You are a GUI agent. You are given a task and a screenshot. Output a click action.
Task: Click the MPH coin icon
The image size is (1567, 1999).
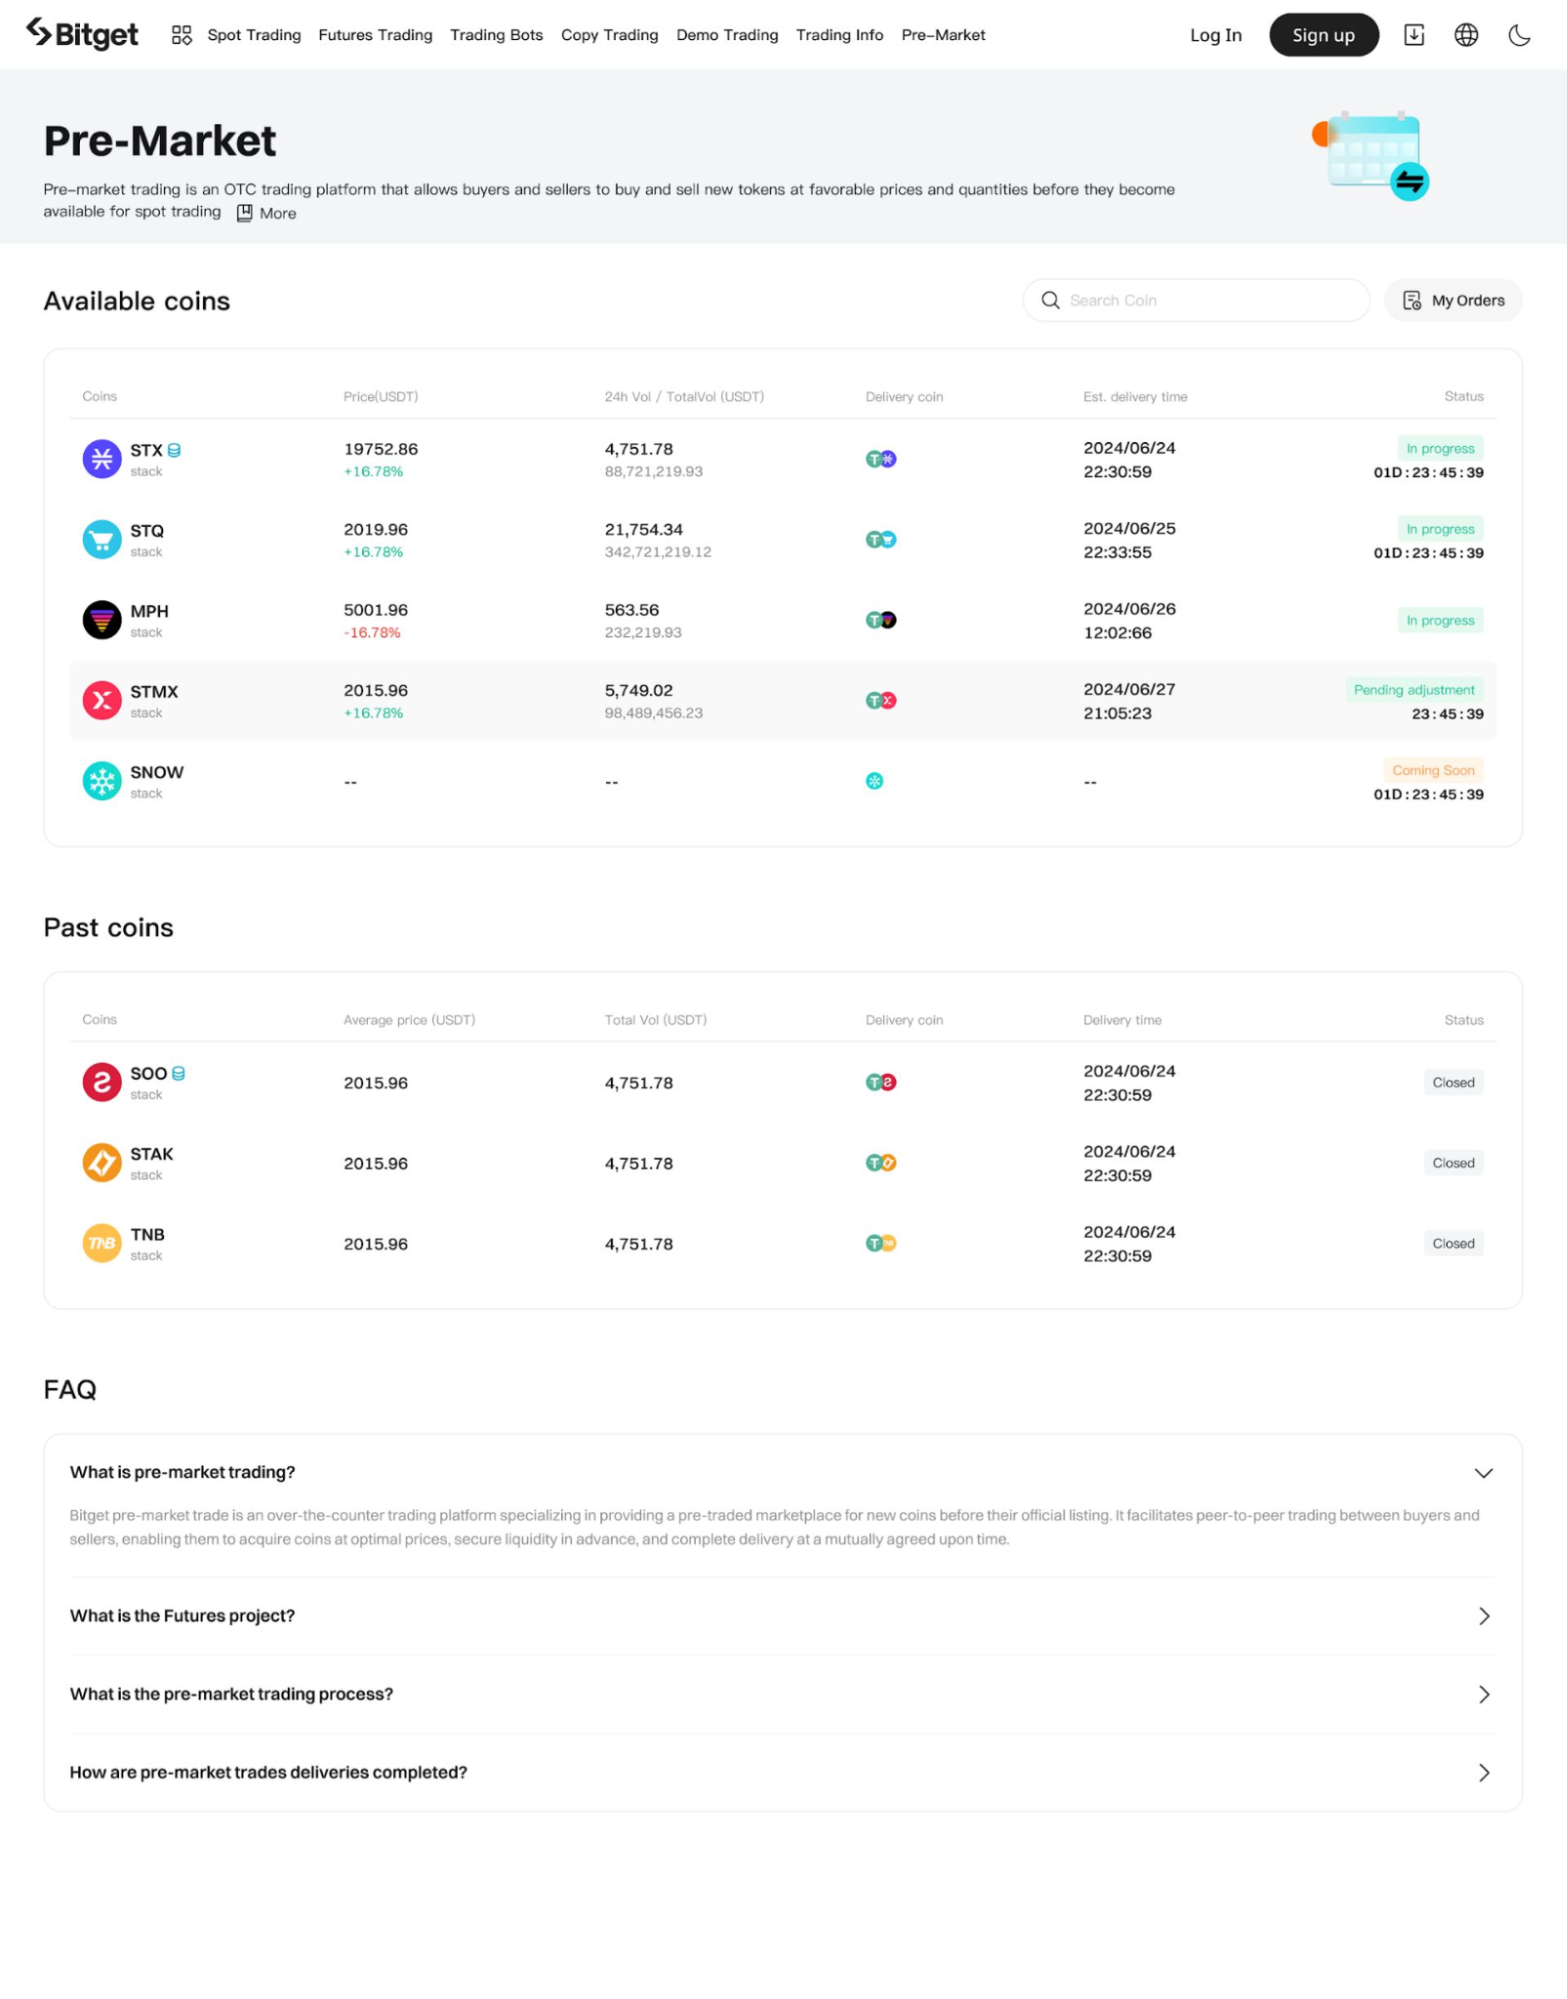click(101, 620)
